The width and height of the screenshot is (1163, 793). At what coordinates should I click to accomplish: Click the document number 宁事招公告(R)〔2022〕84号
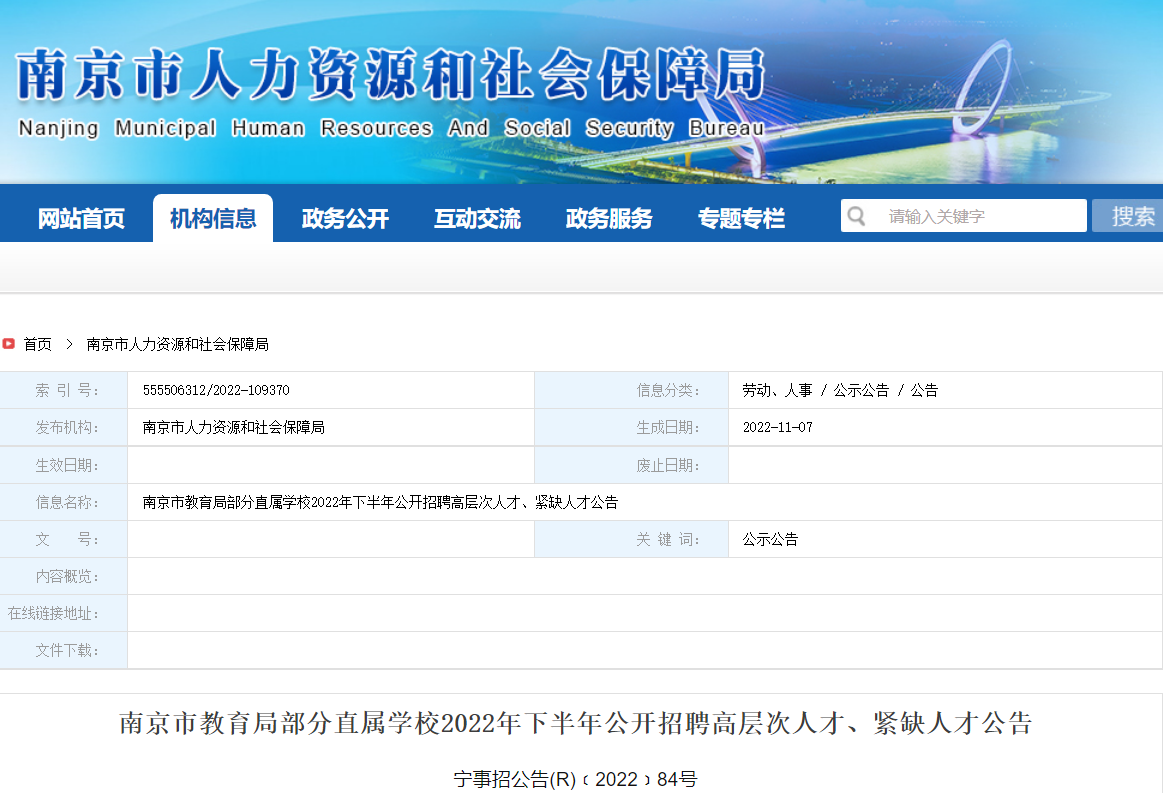(x=576, y=779)
